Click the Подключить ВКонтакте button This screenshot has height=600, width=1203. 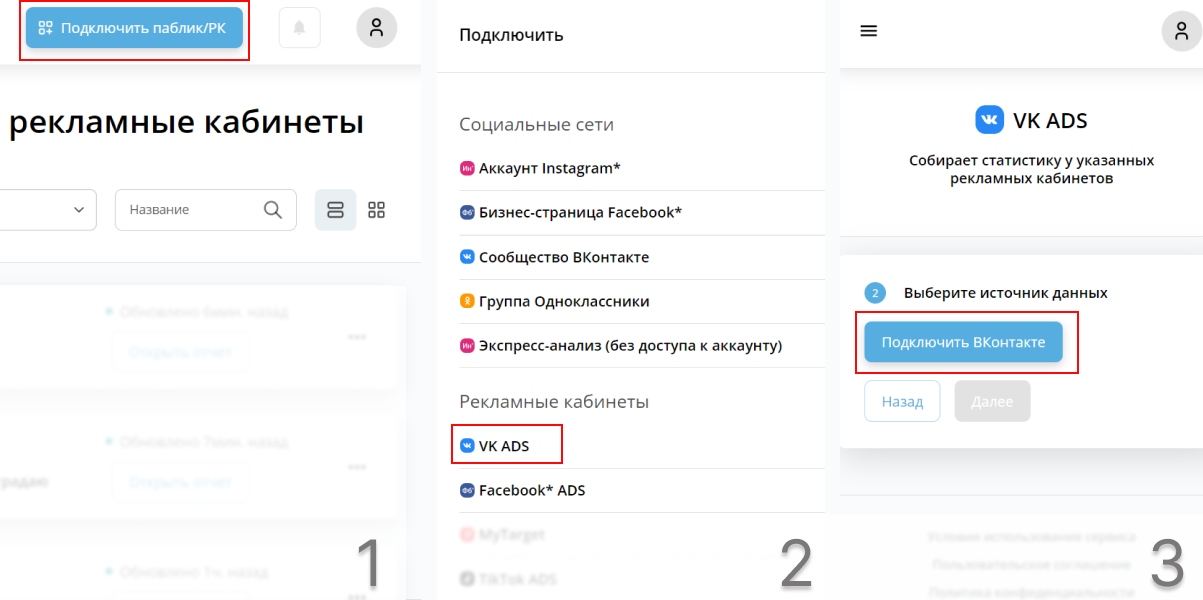(x=963, y=342)
